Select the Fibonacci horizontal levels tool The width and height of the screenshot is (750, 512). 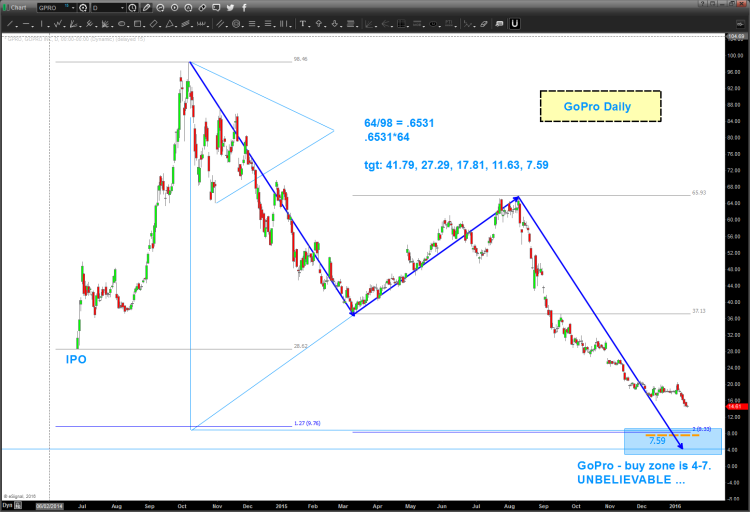pos(252,23)
